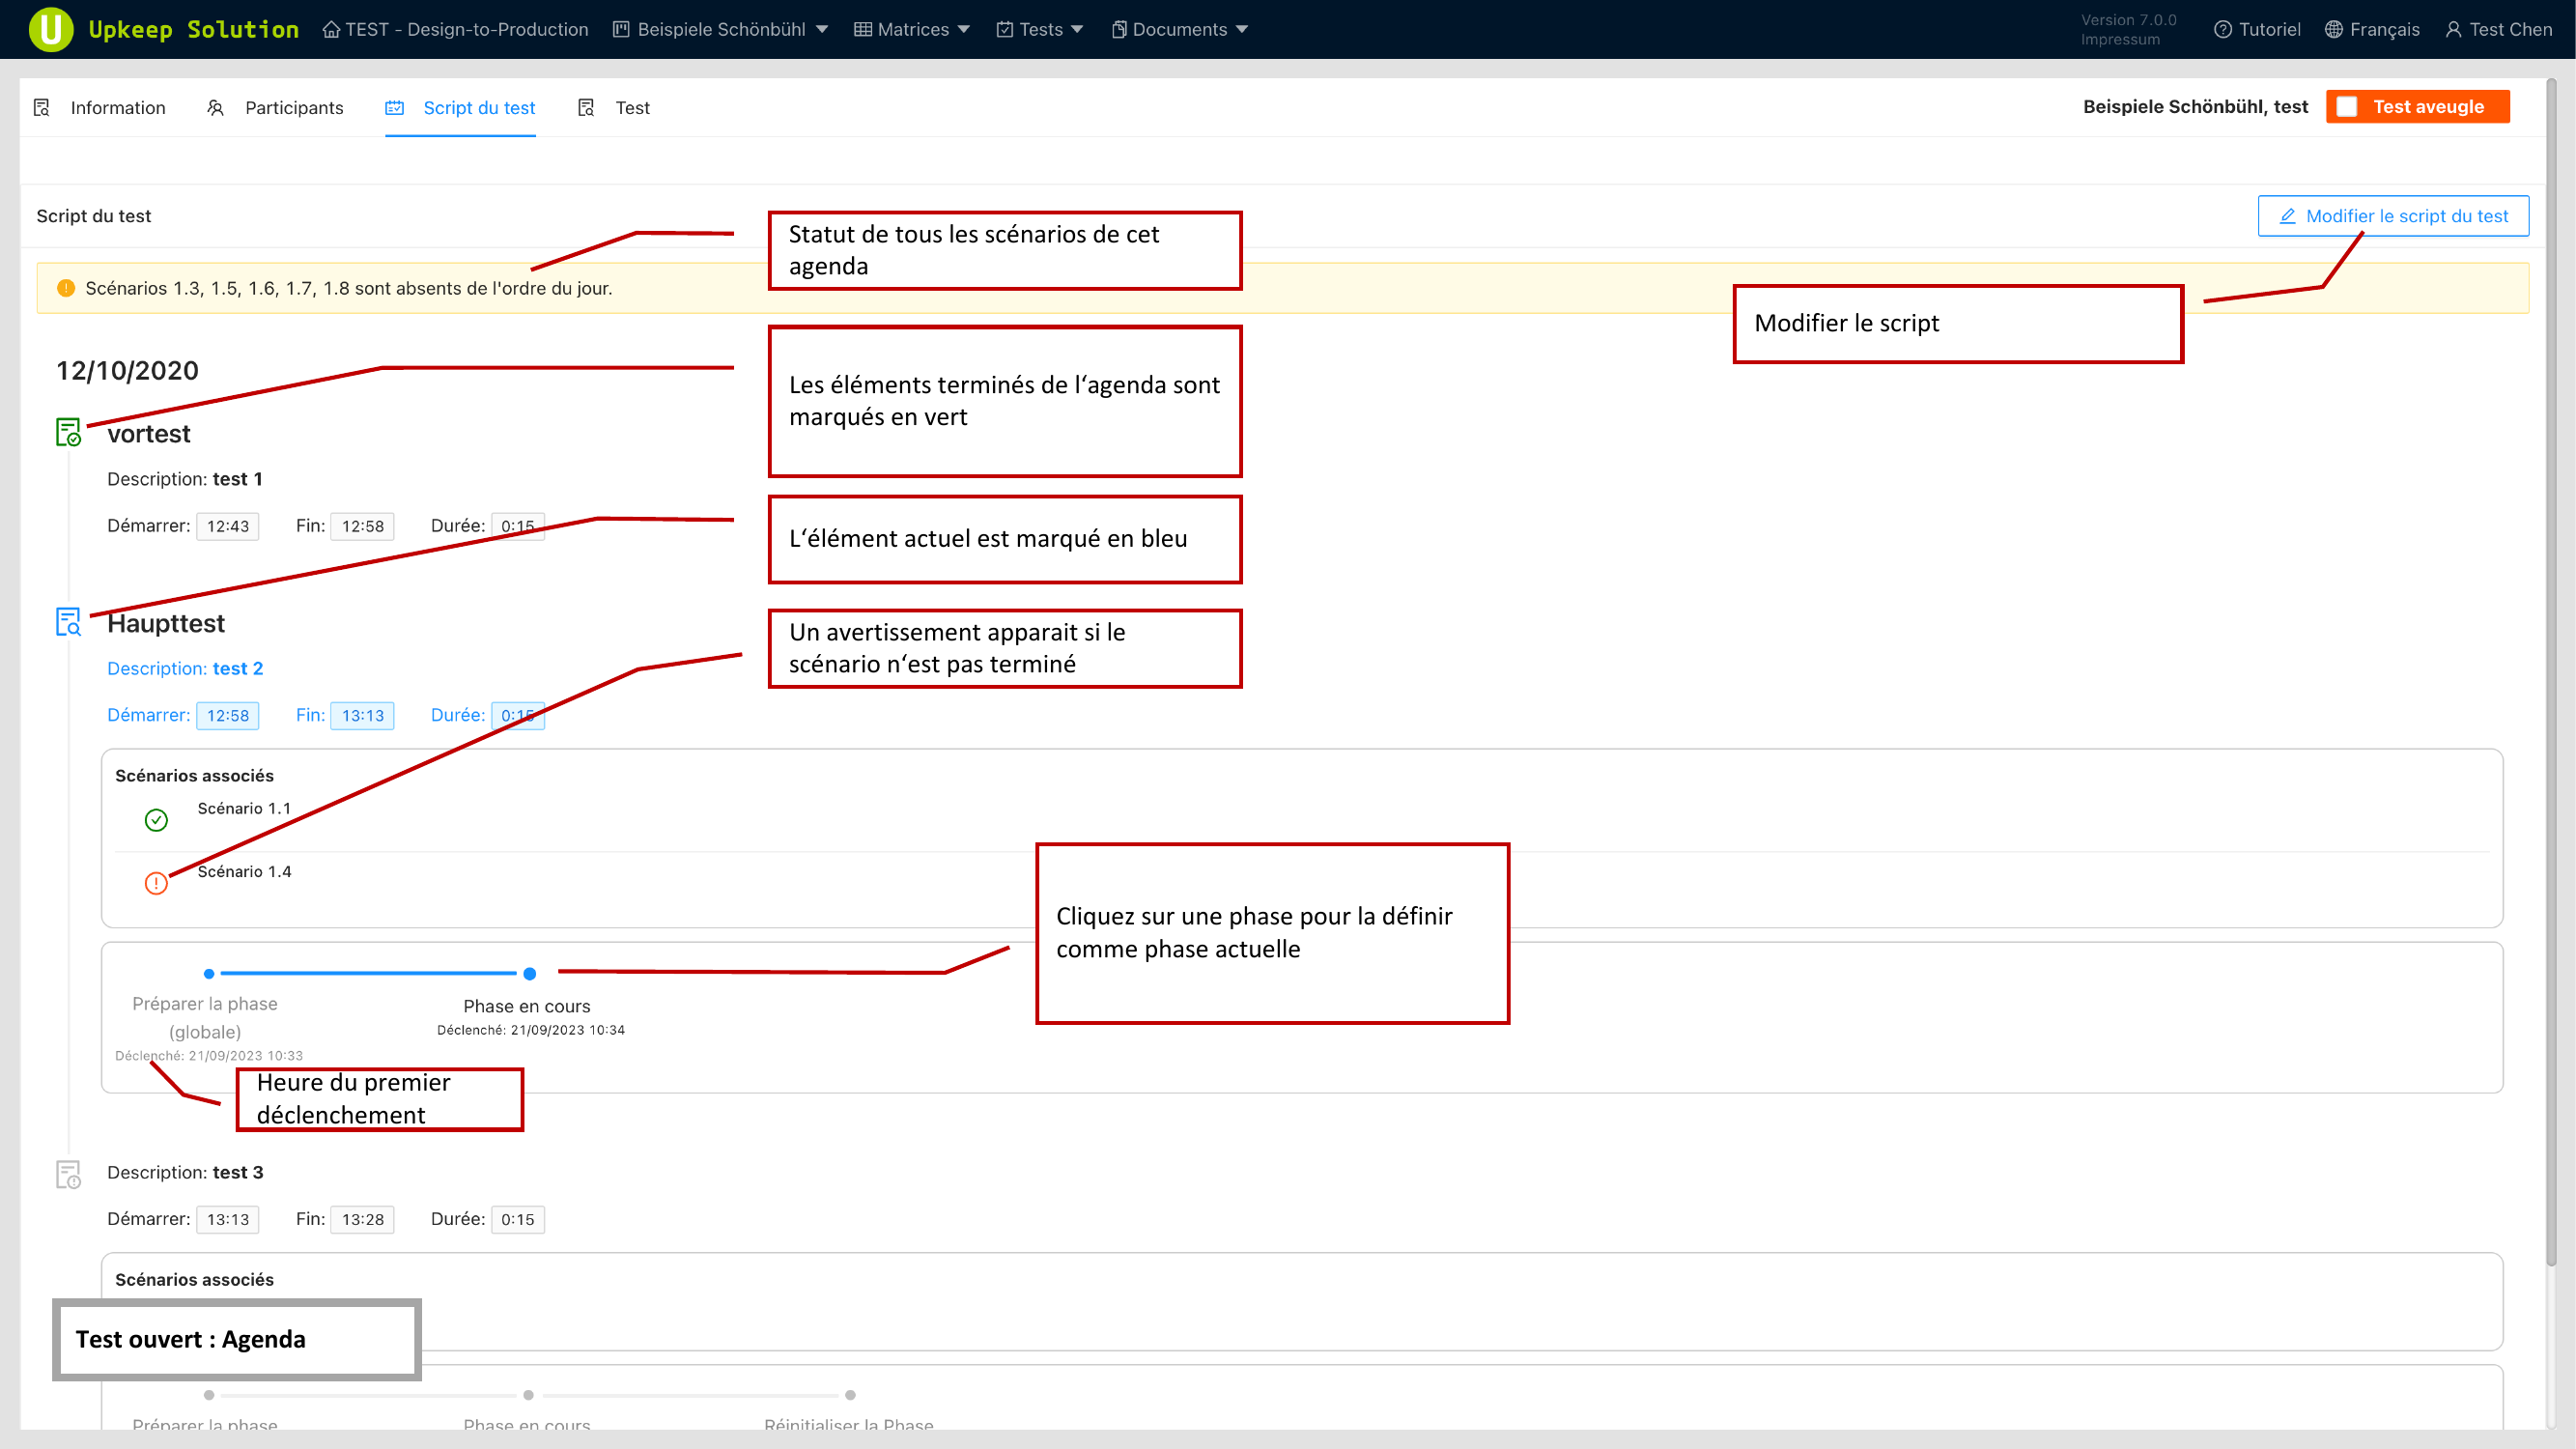Expand the Documents dropdown menu
This screenshot has height=1449, width=2576.
tap(1180, 29)
